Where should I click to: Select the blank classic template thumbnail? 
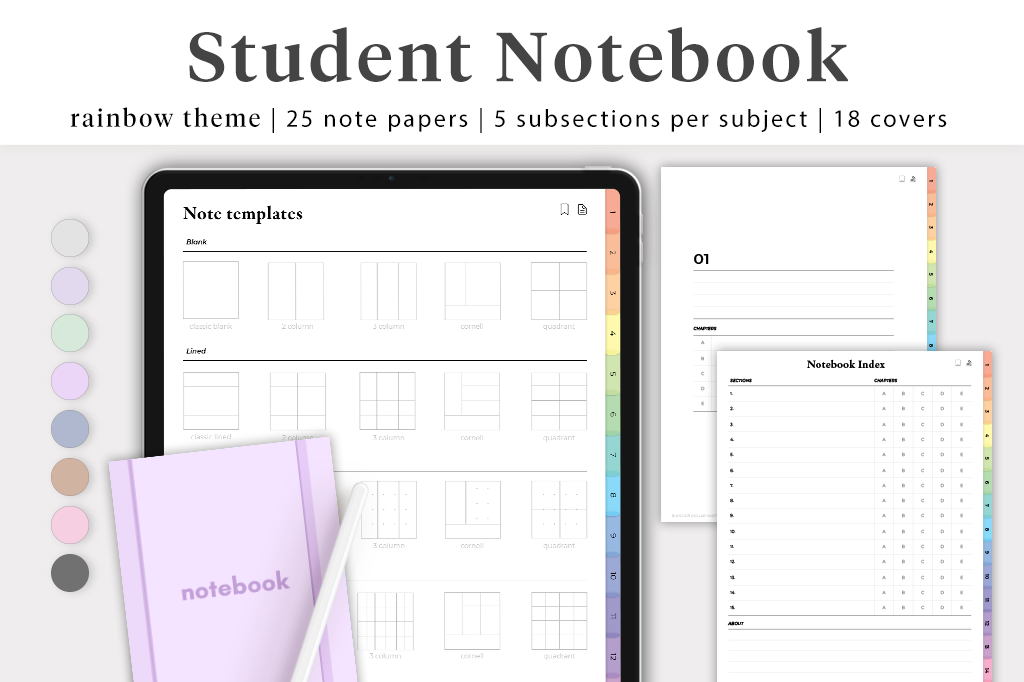[x=211, y=290]
